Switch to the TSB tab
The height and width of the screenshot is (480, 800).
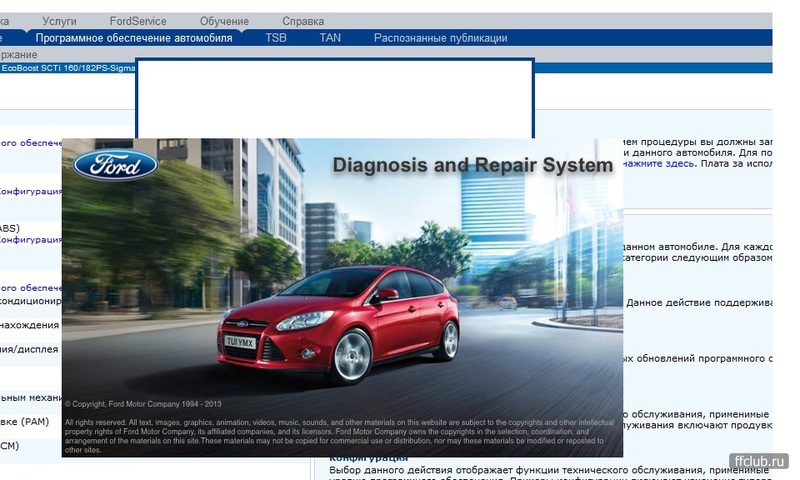pos(276,38)
